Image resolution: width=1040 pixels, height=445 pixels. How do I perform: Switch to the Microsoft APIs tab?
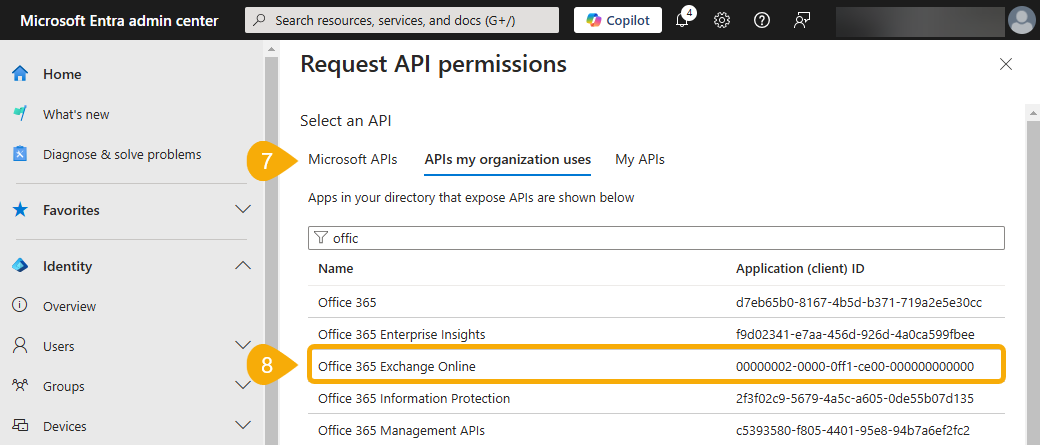pos(352,159)
